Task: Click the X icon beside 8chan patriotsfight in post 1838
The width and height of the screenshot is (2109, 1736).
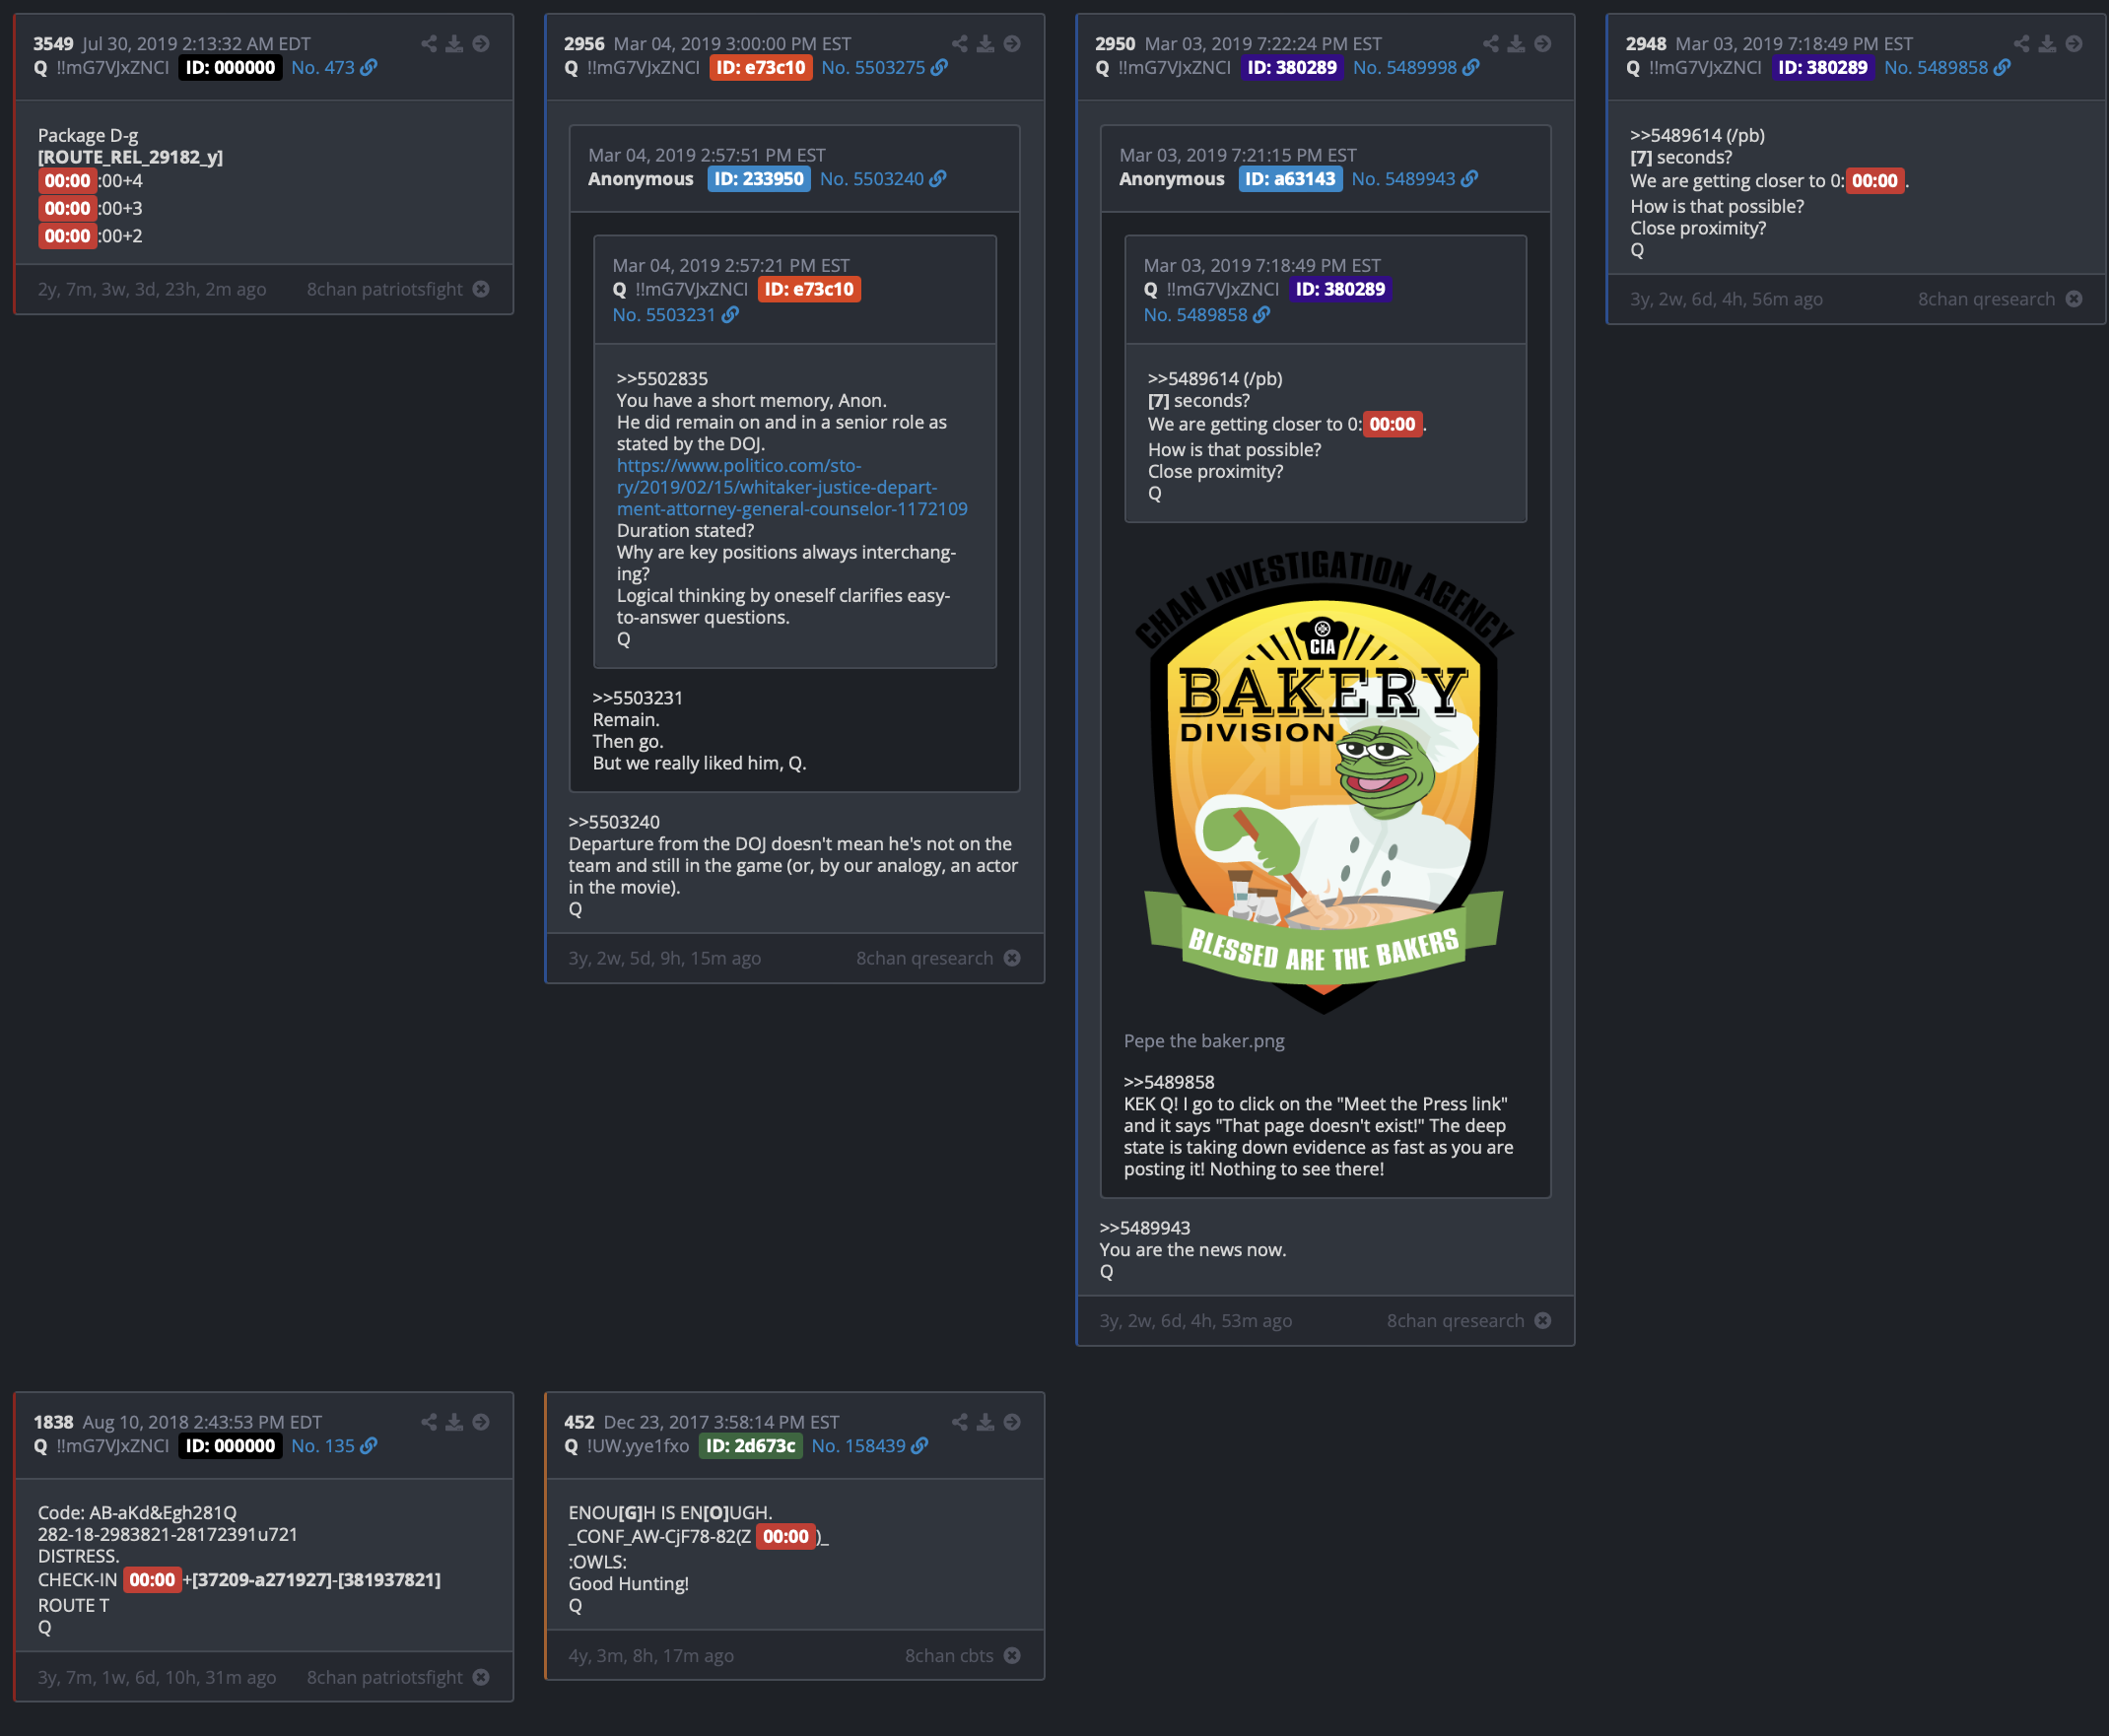Action: 481,1677
